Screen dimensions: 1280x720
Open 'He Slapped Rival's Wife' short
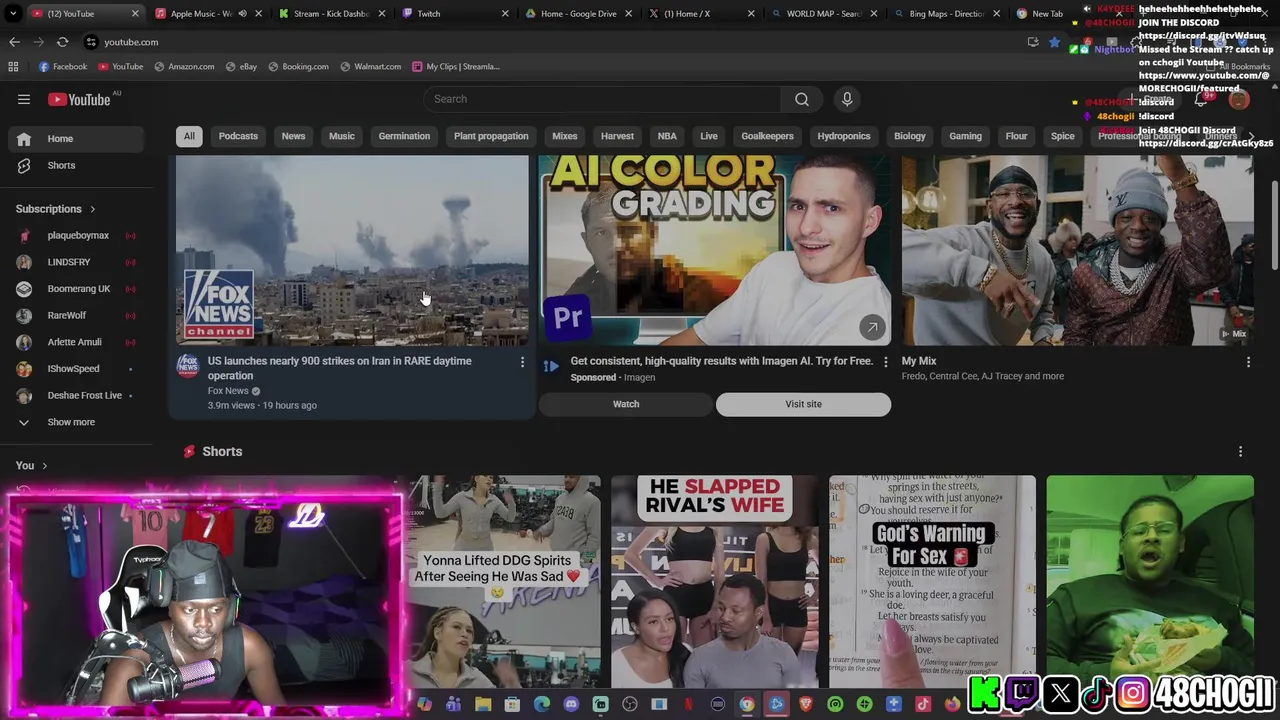(x=715, y=582)
